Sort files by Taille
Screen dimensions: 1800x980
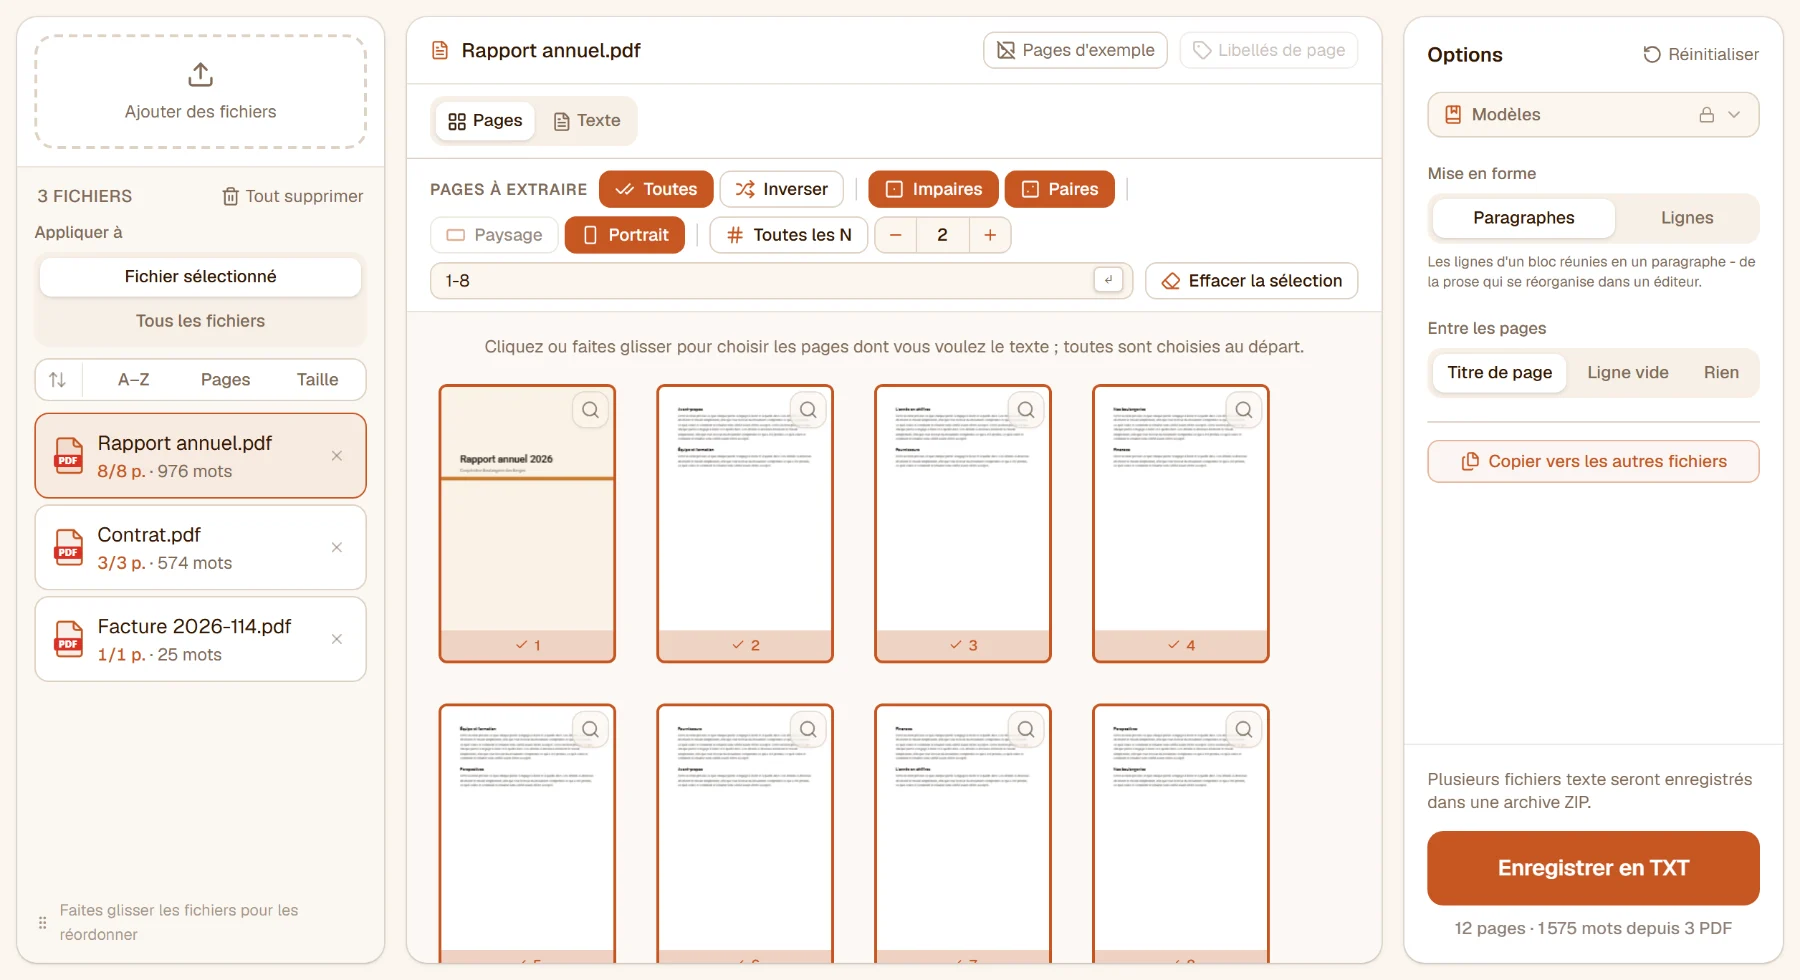coord(317,380)
